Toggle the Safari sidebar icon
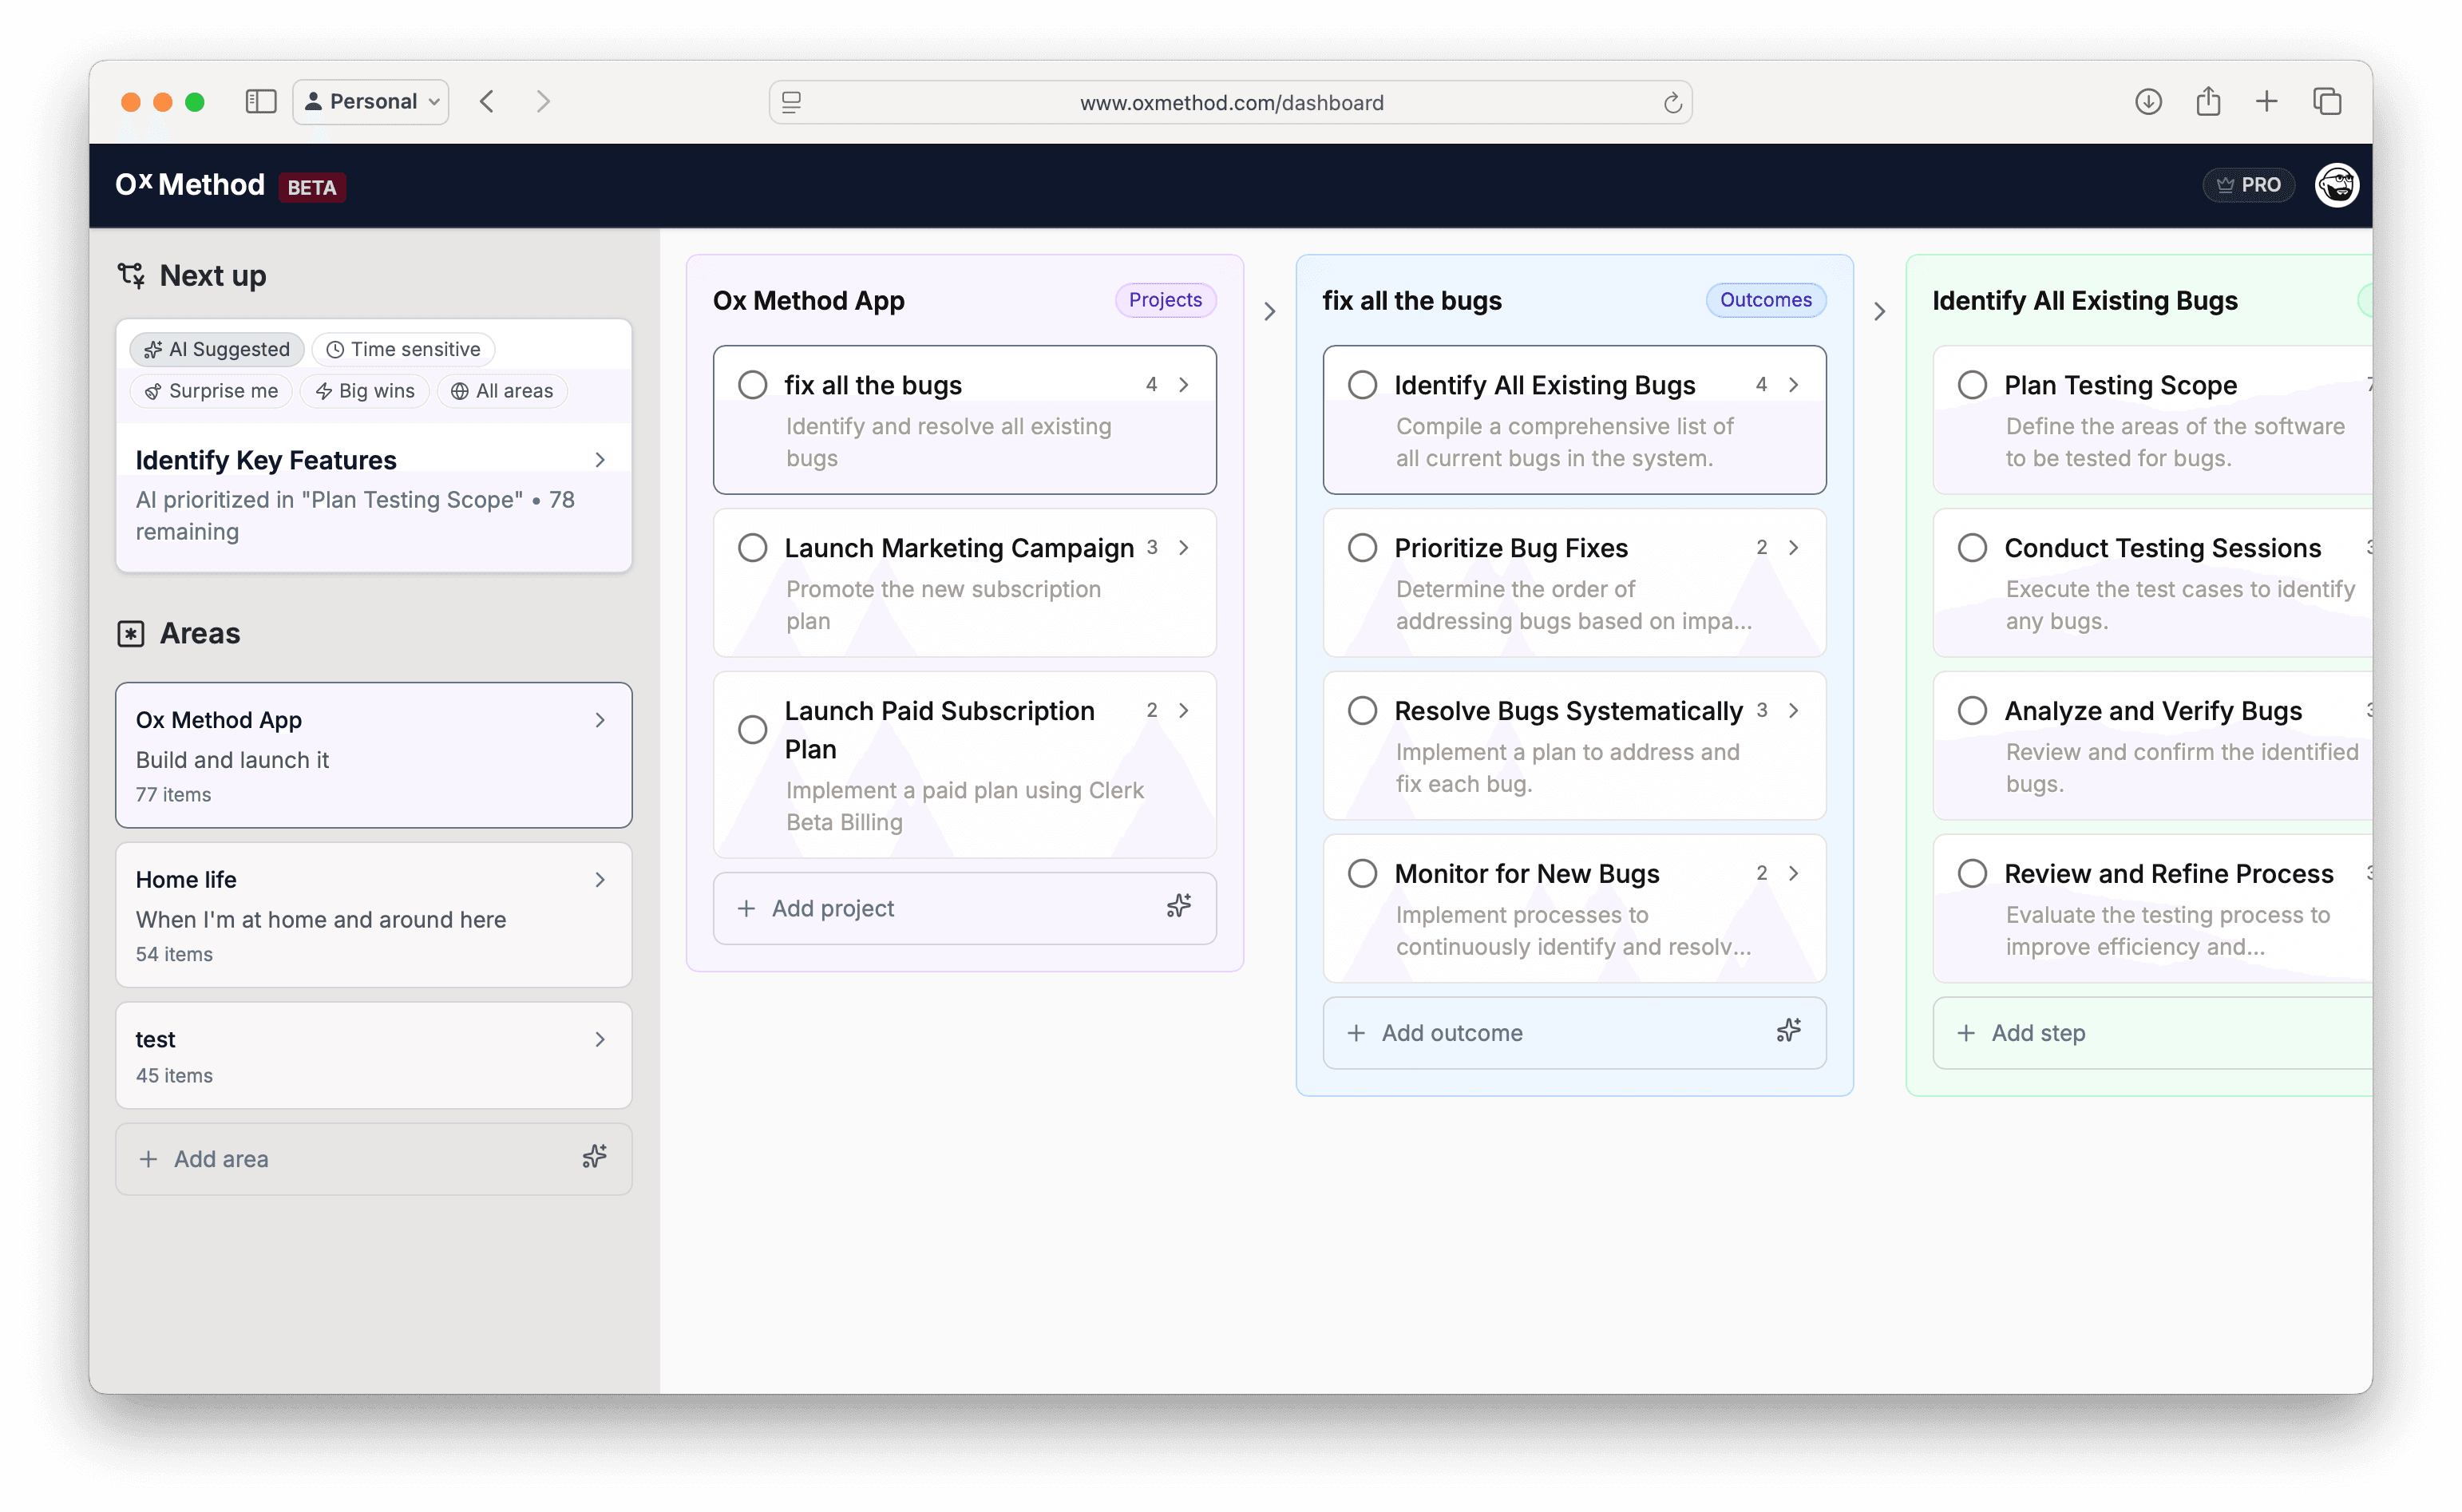Screen dimensions: 2462x1512 [261, 101]
